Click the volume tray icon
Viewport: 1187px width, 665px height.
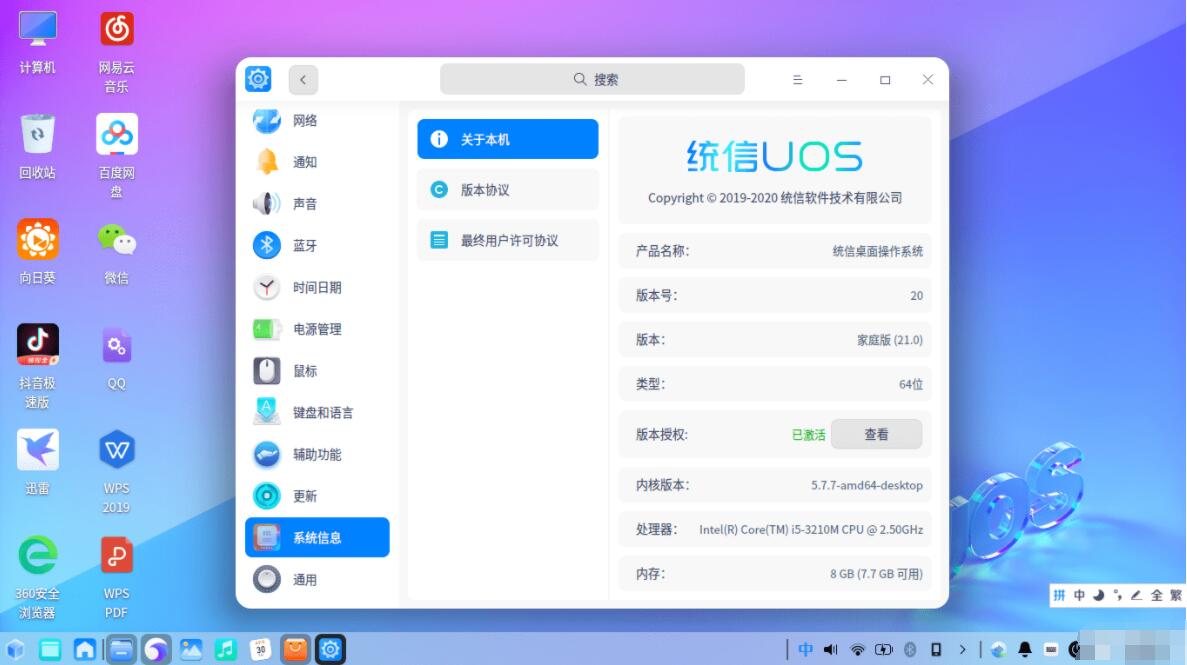[830, 649]
